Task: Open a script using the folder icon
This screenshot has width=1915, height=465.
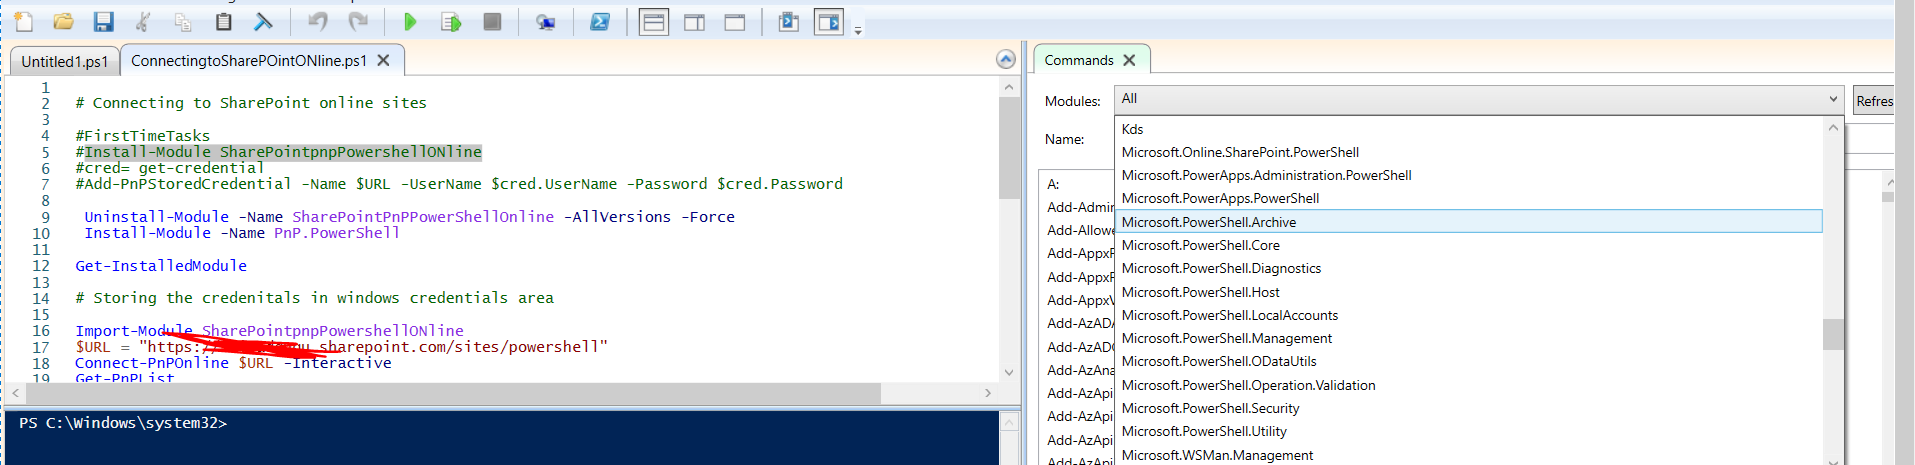Action: pos(63,21)
